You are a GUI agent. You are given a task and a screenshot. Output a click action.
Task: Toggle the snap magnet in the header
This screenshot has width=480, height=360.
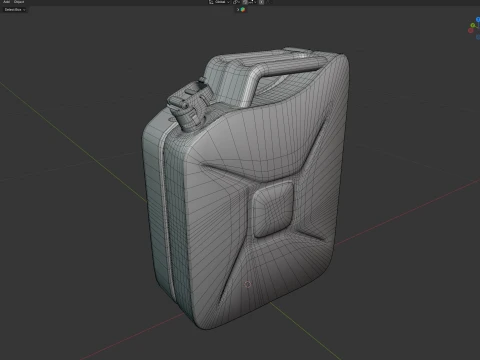(x=245, y=2)
